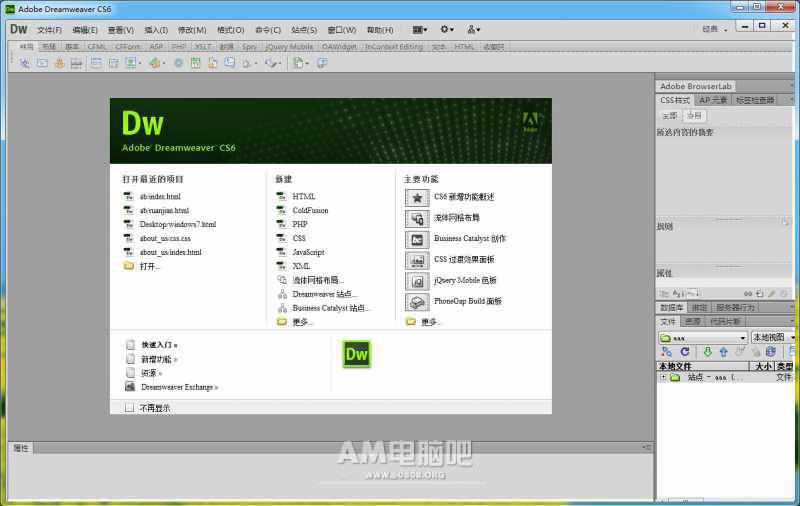Viewport: 800px width, 506px height.
Task: Open recent file ab/index.html
Action: 160,196
